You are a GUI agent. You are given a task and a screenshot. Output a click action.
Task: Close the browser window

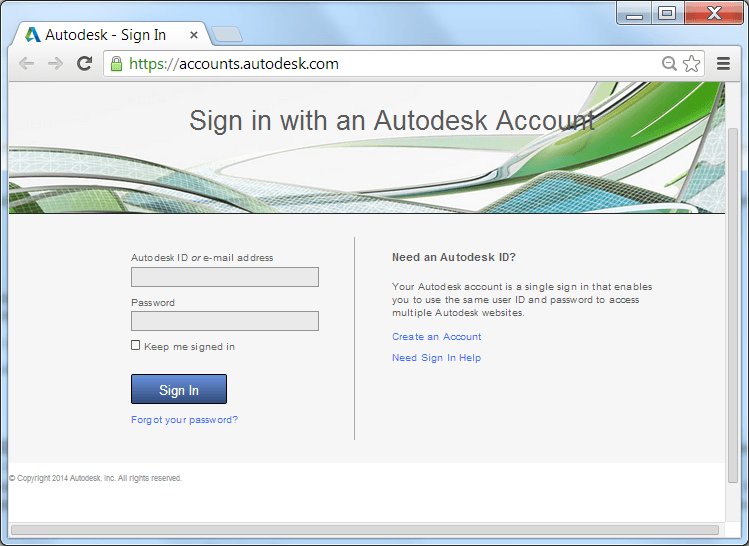[714, 13]
